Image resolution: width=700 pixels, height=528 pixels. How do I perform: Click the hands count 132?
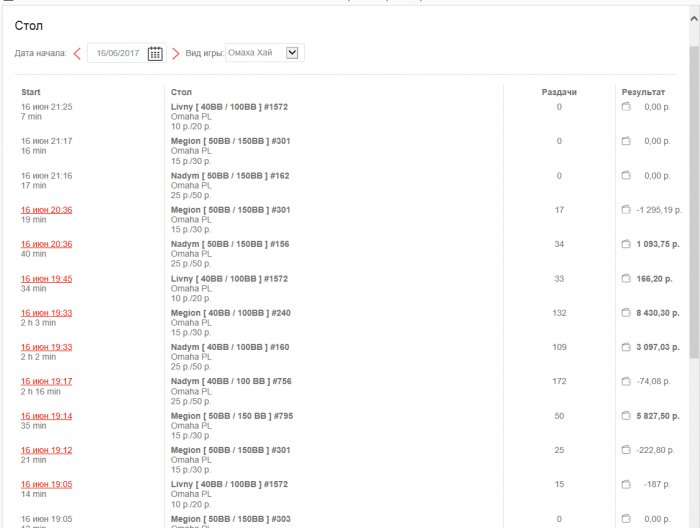tap(559, 313)
